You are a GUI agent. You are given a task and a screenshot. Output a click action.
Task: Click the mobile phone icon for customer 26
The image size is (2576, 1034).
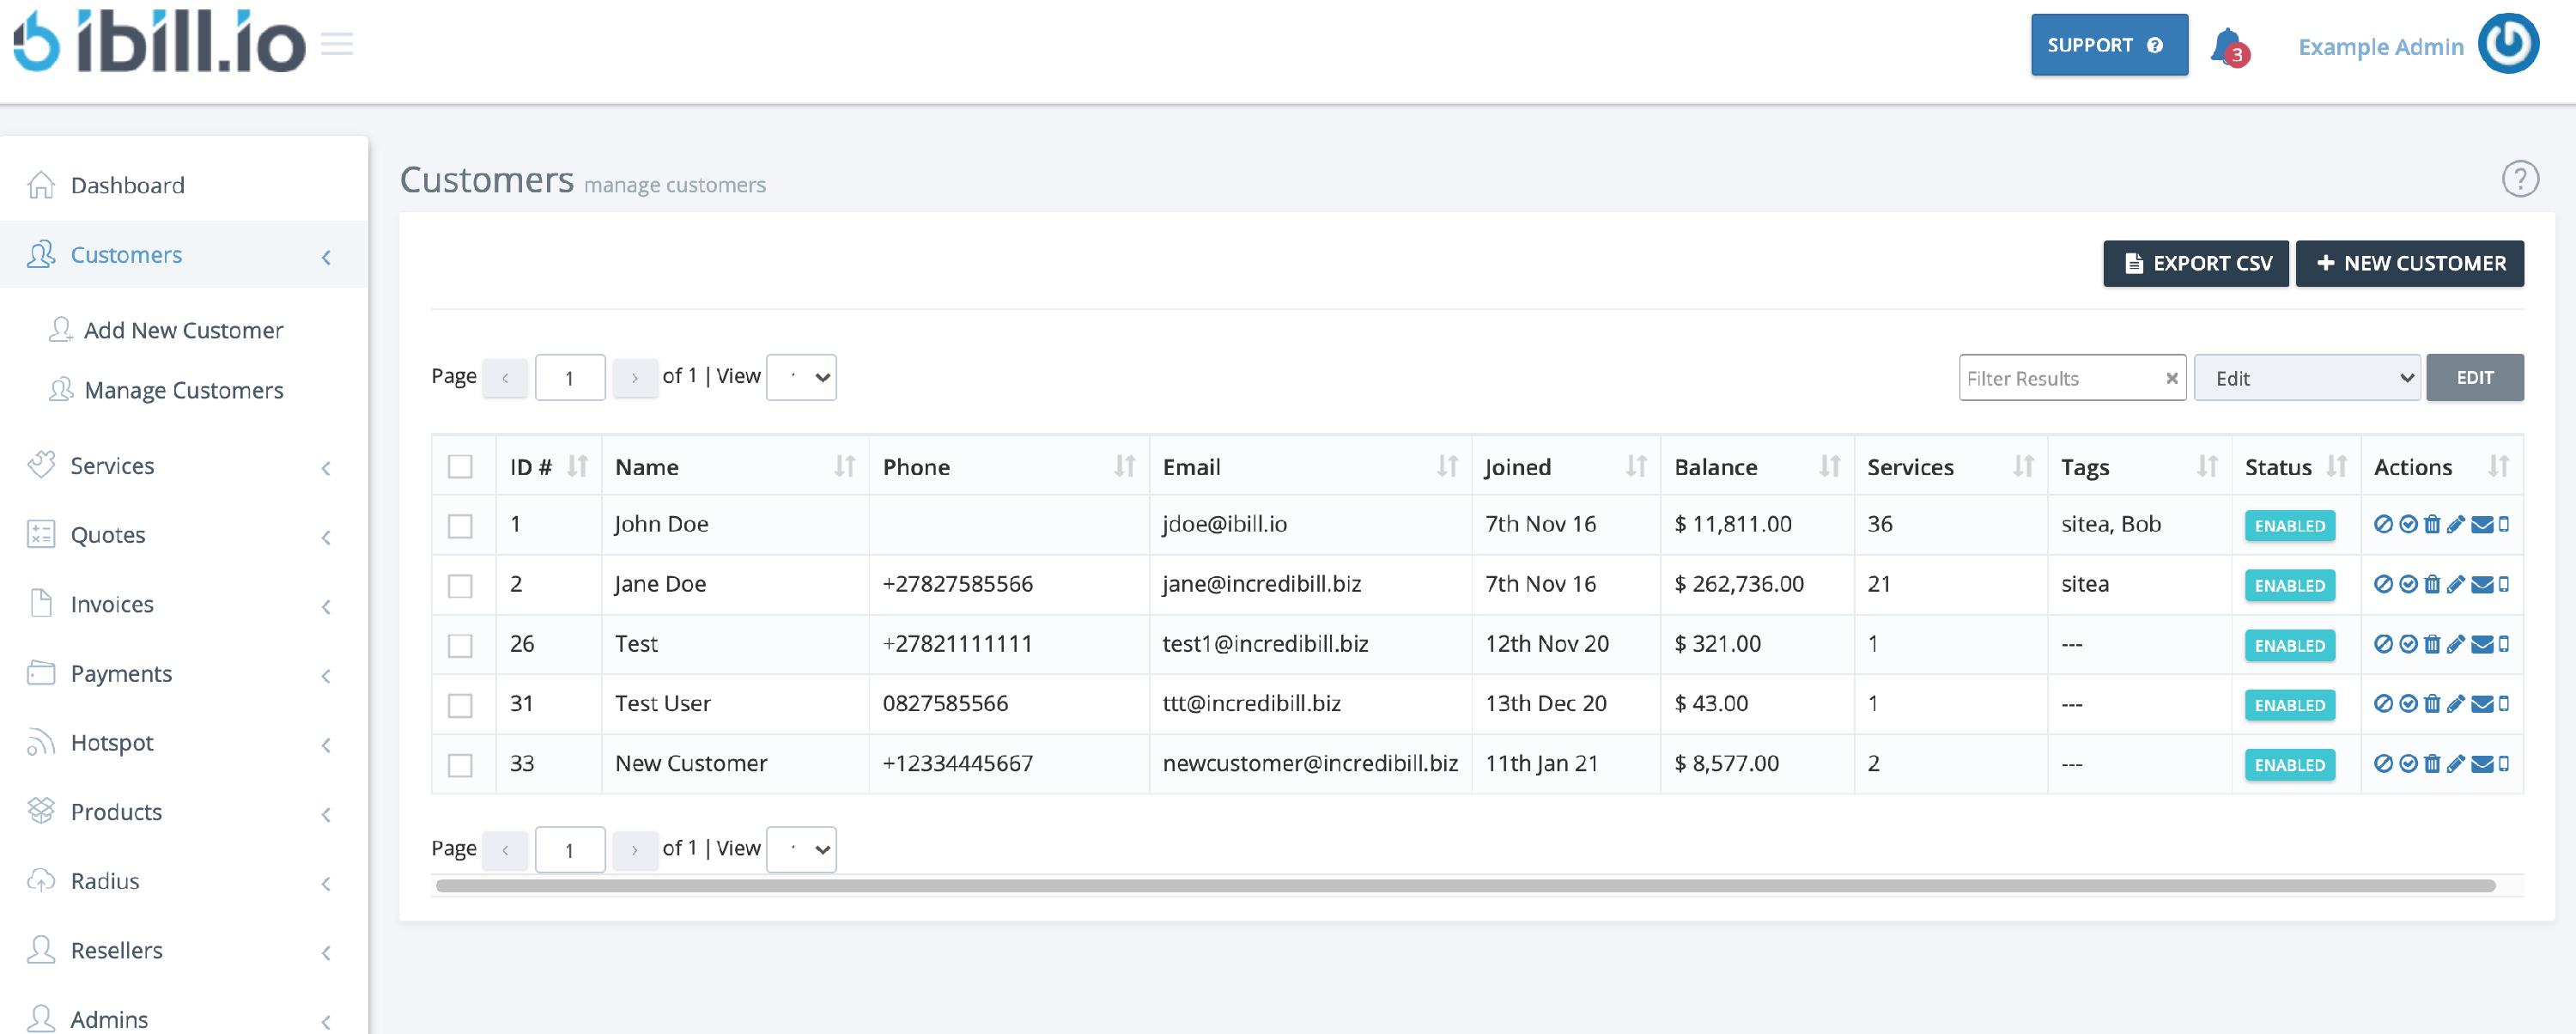coord(2503,644)
